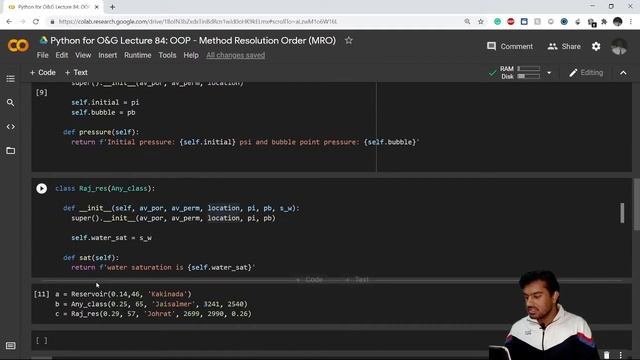
Task: Open the code snippets panel
Action: point(11,127)
